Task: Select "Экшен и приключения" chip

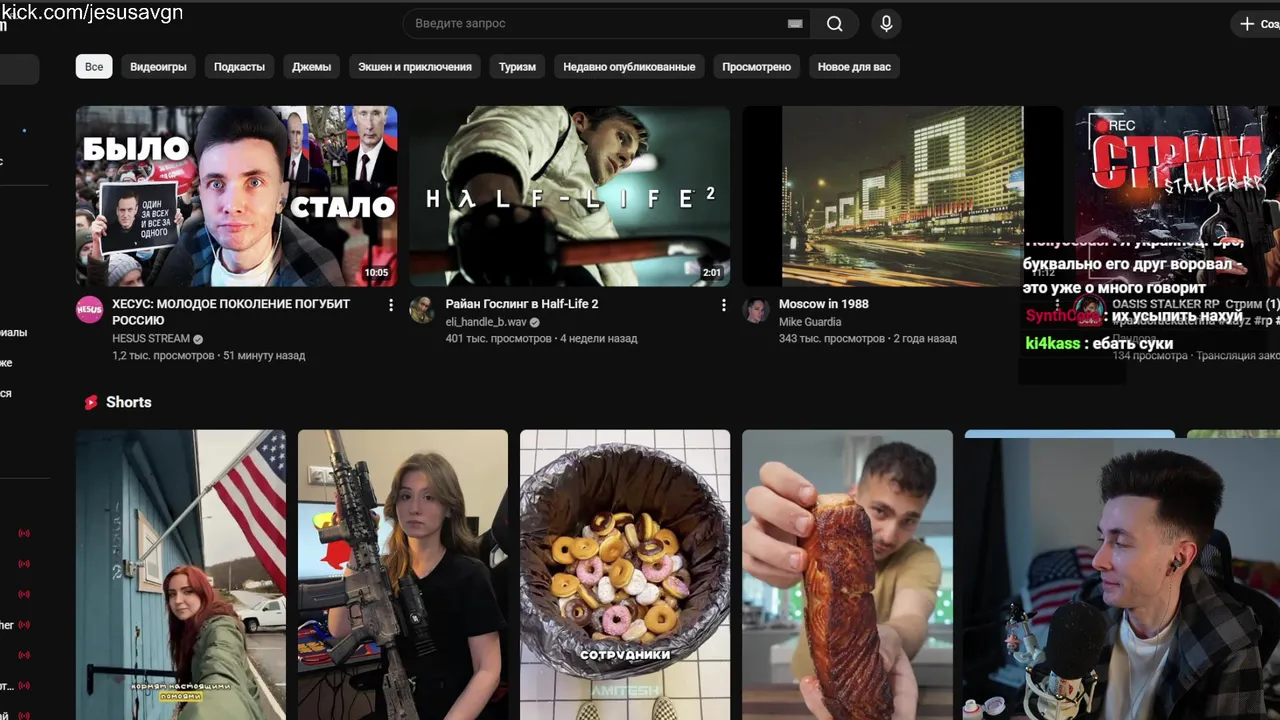Action: pyautogui.click(x=414, y=67)
